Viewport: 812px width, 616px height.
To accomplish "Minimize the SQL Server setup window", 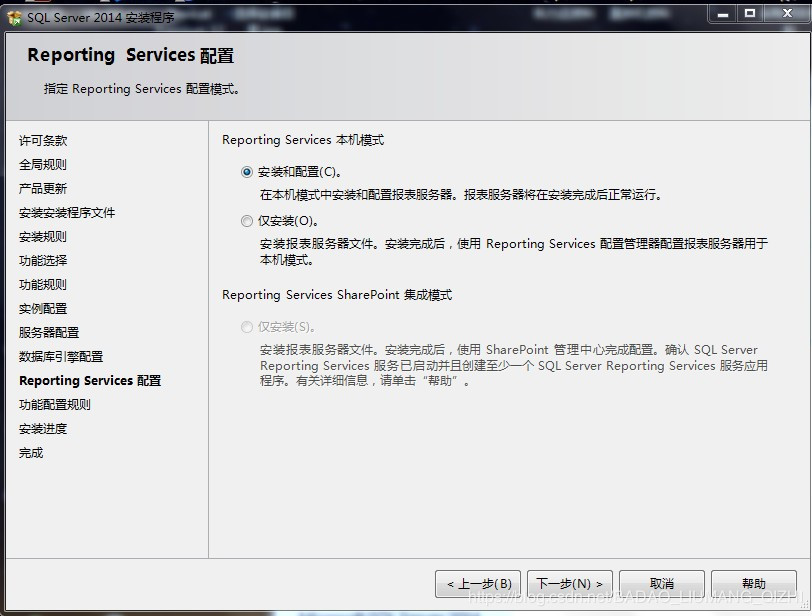I will (723, 13).
